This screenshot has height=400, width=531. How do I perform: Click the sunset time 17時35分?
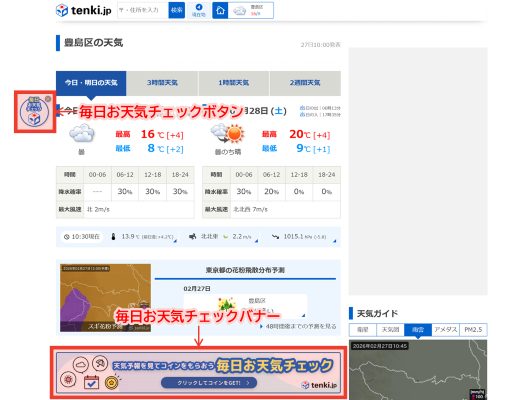[320, 115]
